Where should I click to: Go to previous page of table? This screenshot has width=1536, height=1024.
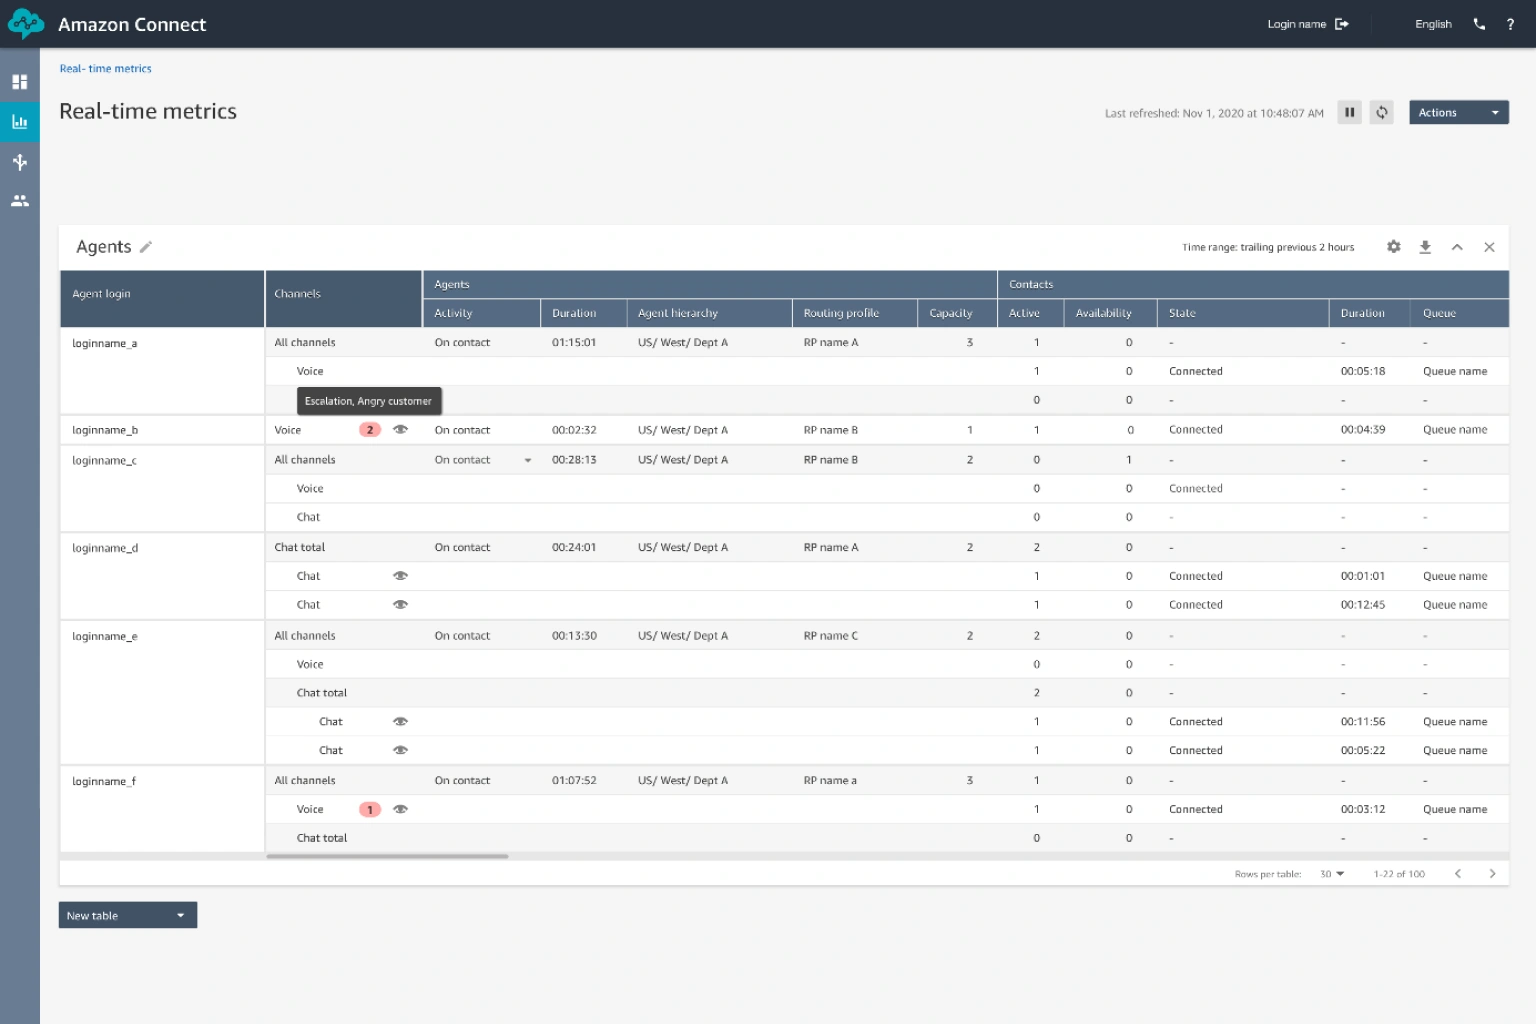[1458, 874]
